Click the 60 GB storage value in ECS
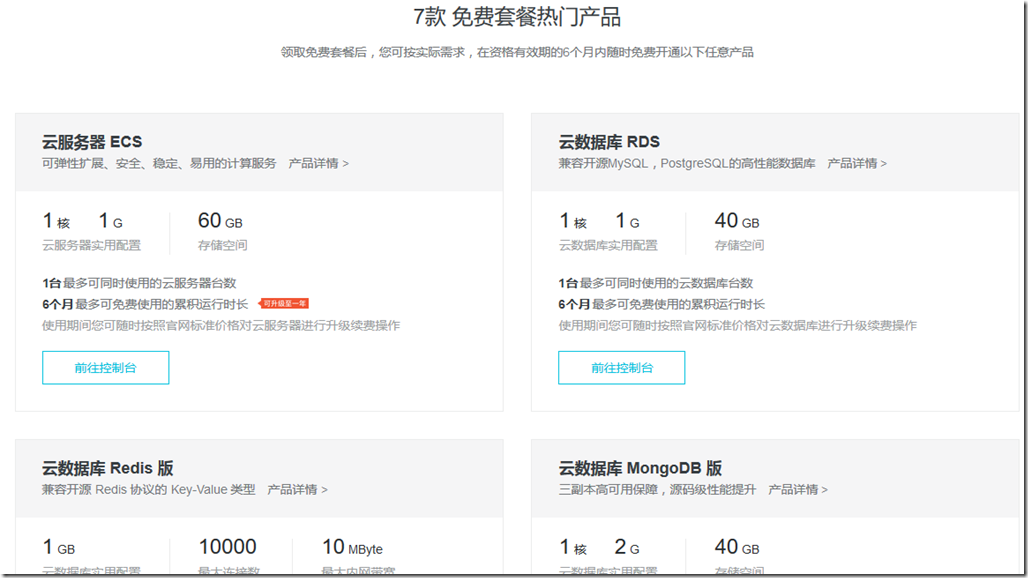Image resolution: width=1028 pixels, height=578 pixels. pyautogui.click(x=220, y=221)
